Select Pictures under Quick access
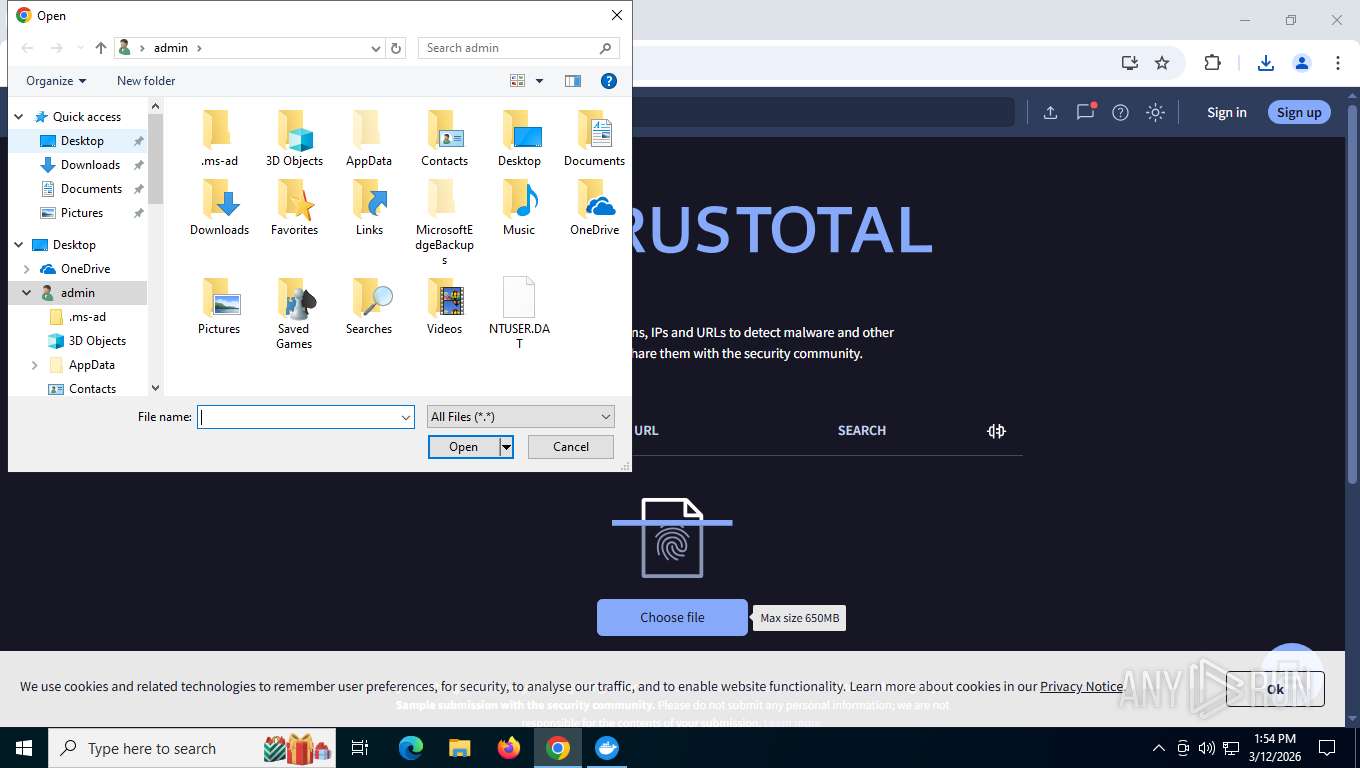The height and width of the screenshot is (768, 1360). 82,213
